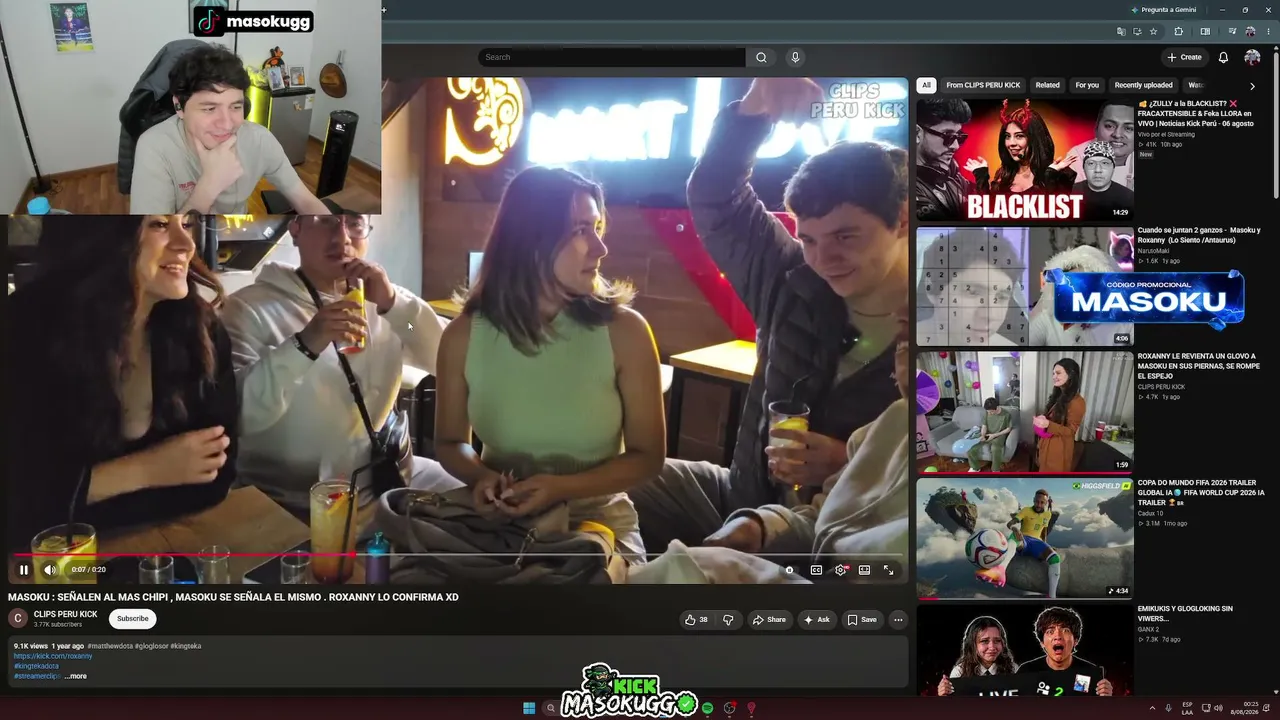Image resolution: width=1280 pixels, height=720 pixels.
Task: Open the Windows Start menu
Action: (x=529, y=708)
